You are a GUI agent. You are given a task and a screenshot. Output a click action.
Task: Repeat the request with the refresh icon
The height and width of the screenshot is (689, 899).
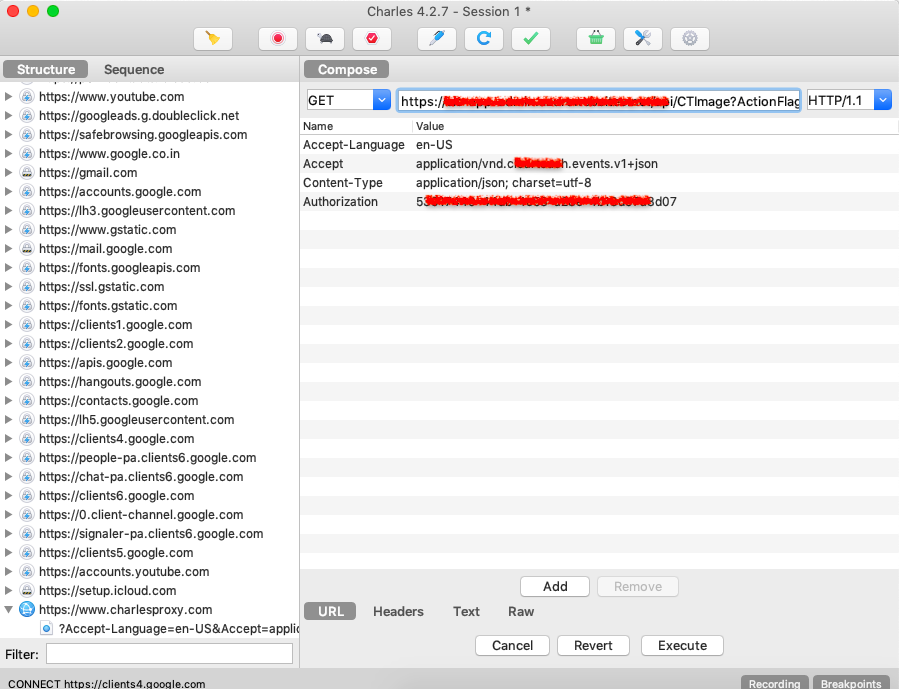[483, 38]
